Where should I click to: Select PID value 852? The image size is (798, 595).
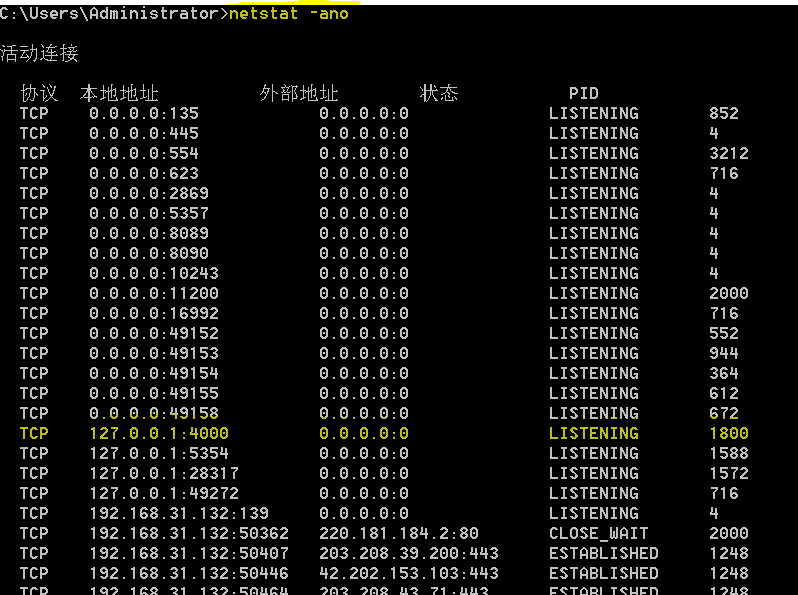(x=724, y=114)
